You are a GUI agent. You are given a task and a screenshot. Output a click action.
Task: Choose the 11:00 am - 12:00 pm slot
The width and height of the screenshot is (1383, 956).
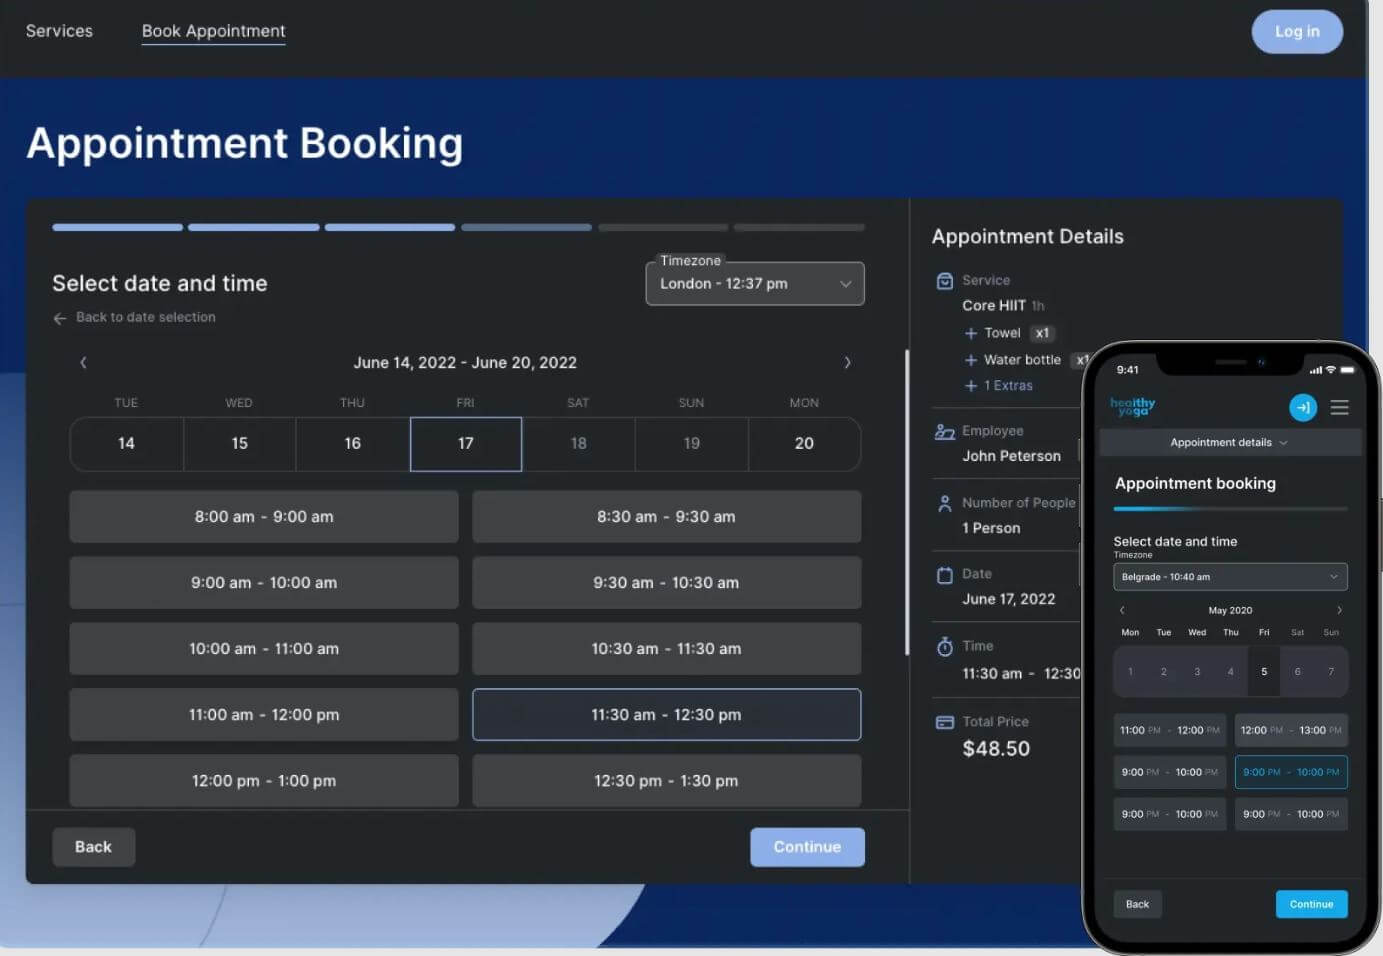click(x=264, y=715)
